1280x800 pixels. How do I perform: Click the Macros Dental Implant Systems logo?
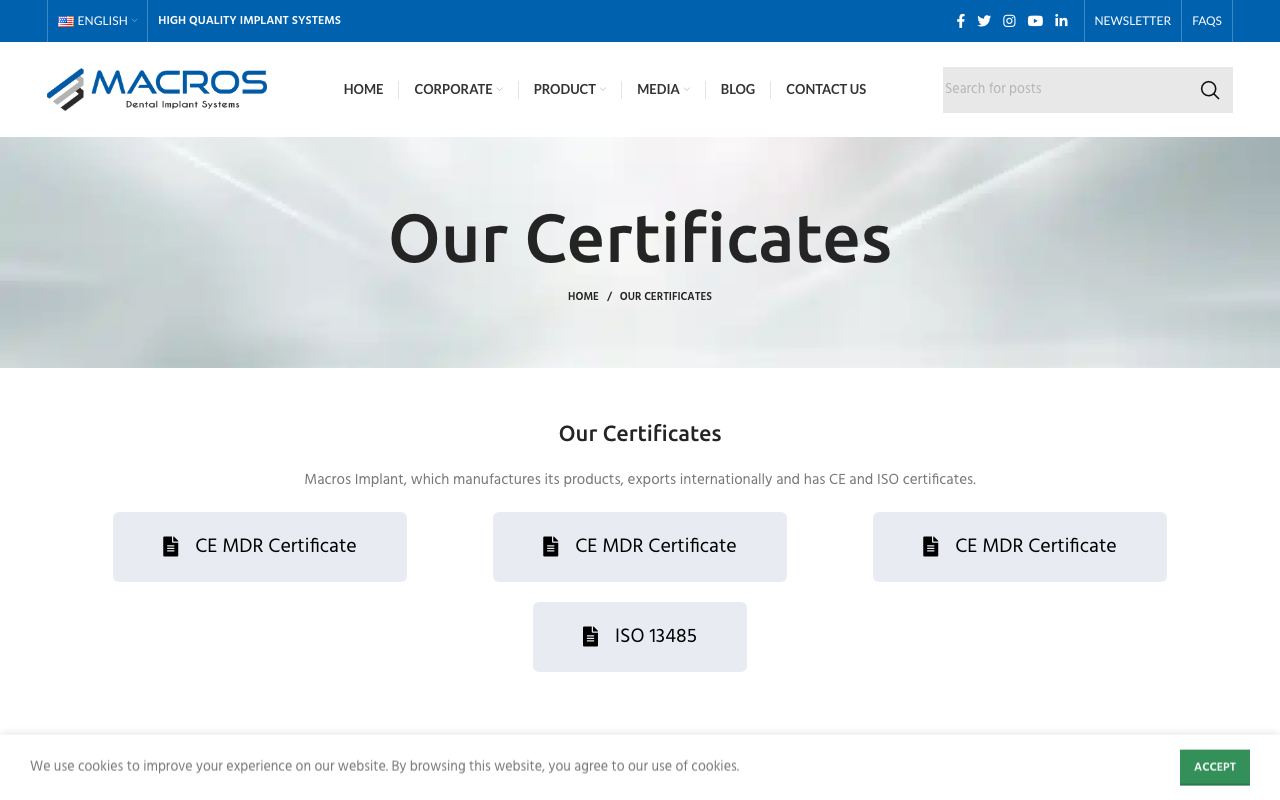click(x=157, y=89)
